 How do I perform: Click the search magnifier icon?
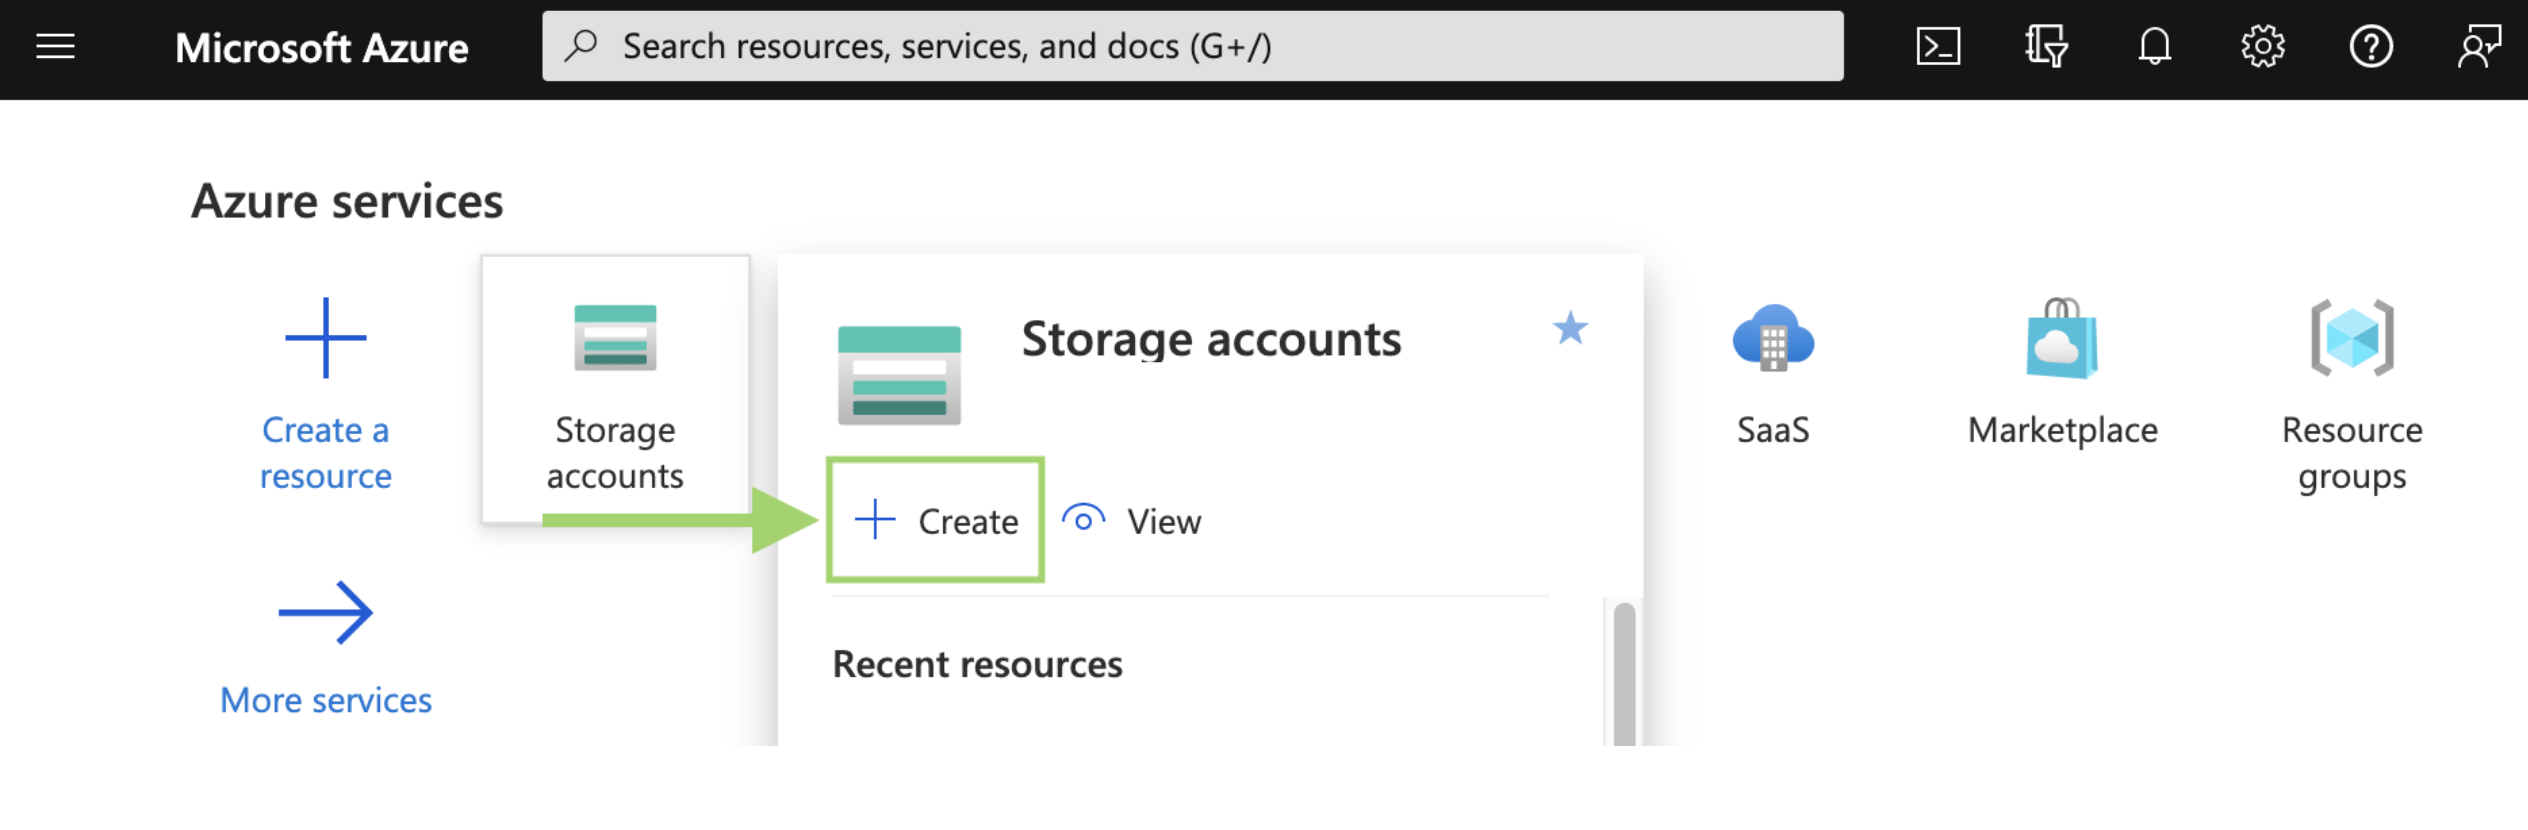coord(581,46)
